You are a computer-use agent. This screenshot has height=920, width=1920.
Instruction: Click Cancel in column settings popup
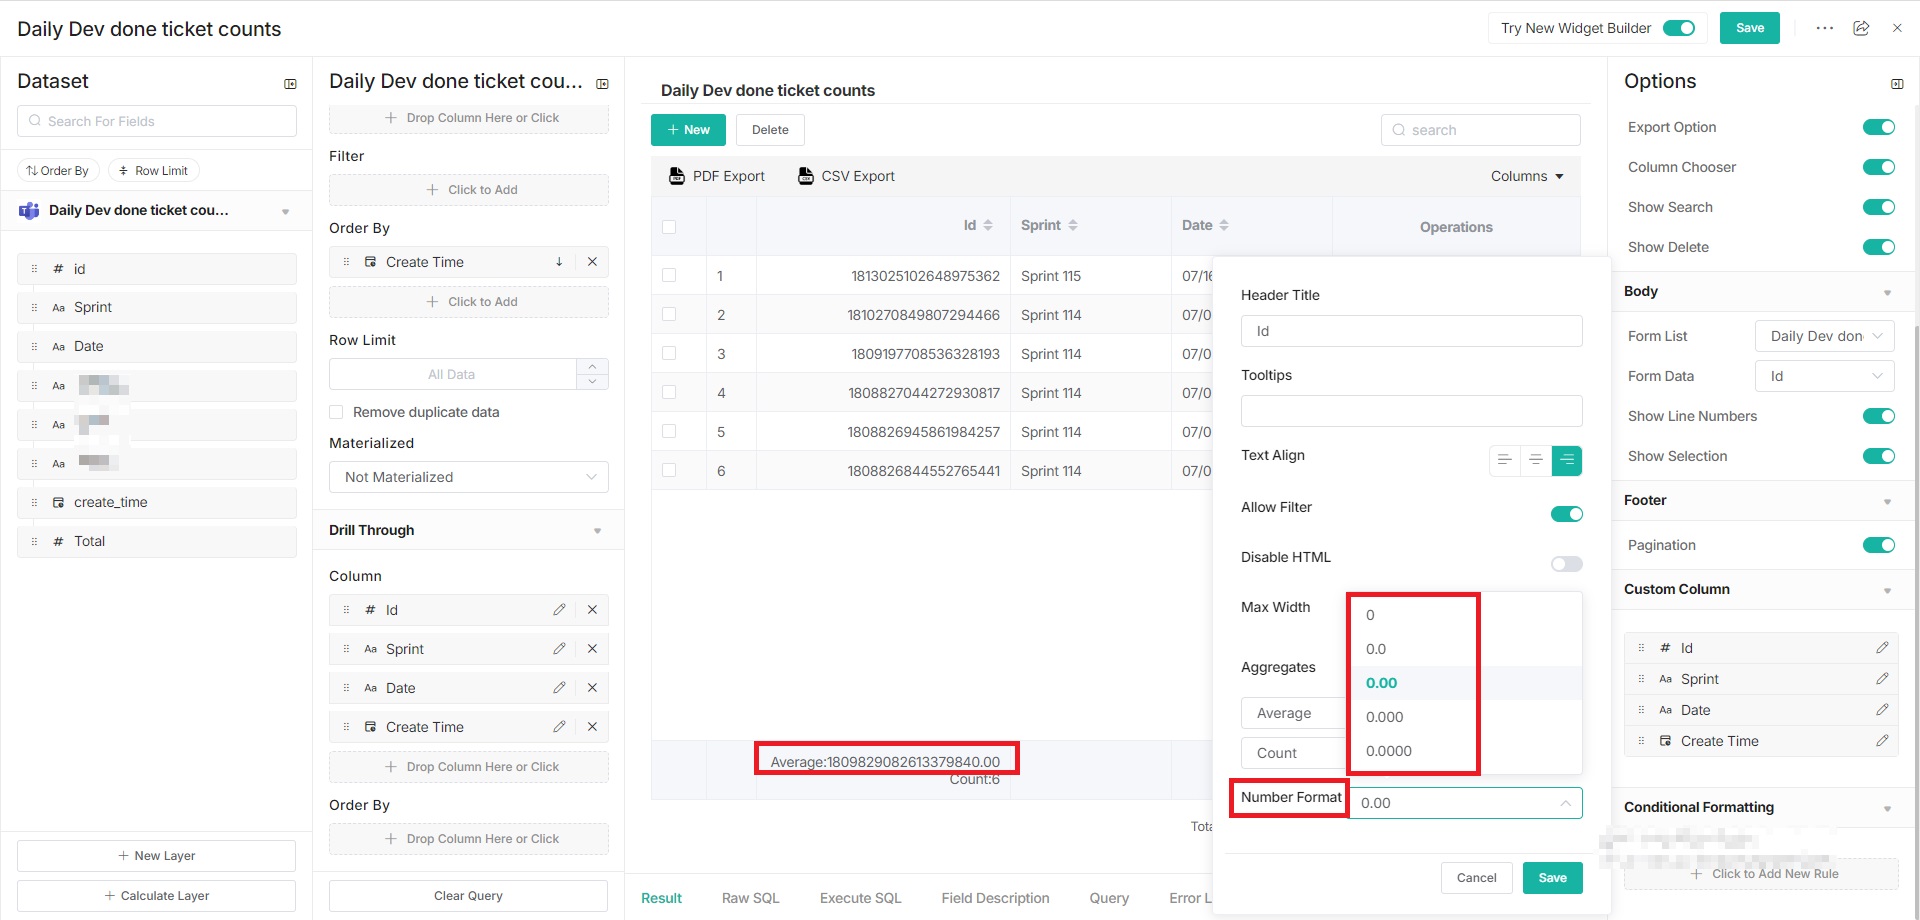point(1476,878)
